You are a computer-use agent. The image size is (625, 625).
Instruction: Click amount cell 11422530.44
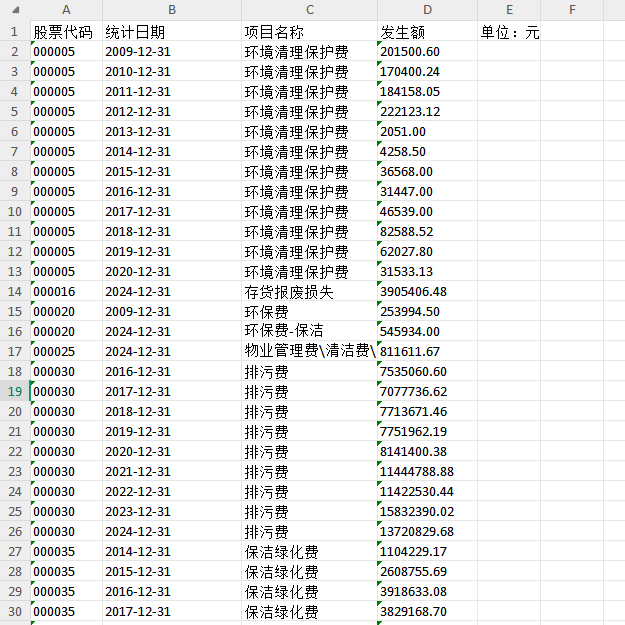tap(427, 491)
